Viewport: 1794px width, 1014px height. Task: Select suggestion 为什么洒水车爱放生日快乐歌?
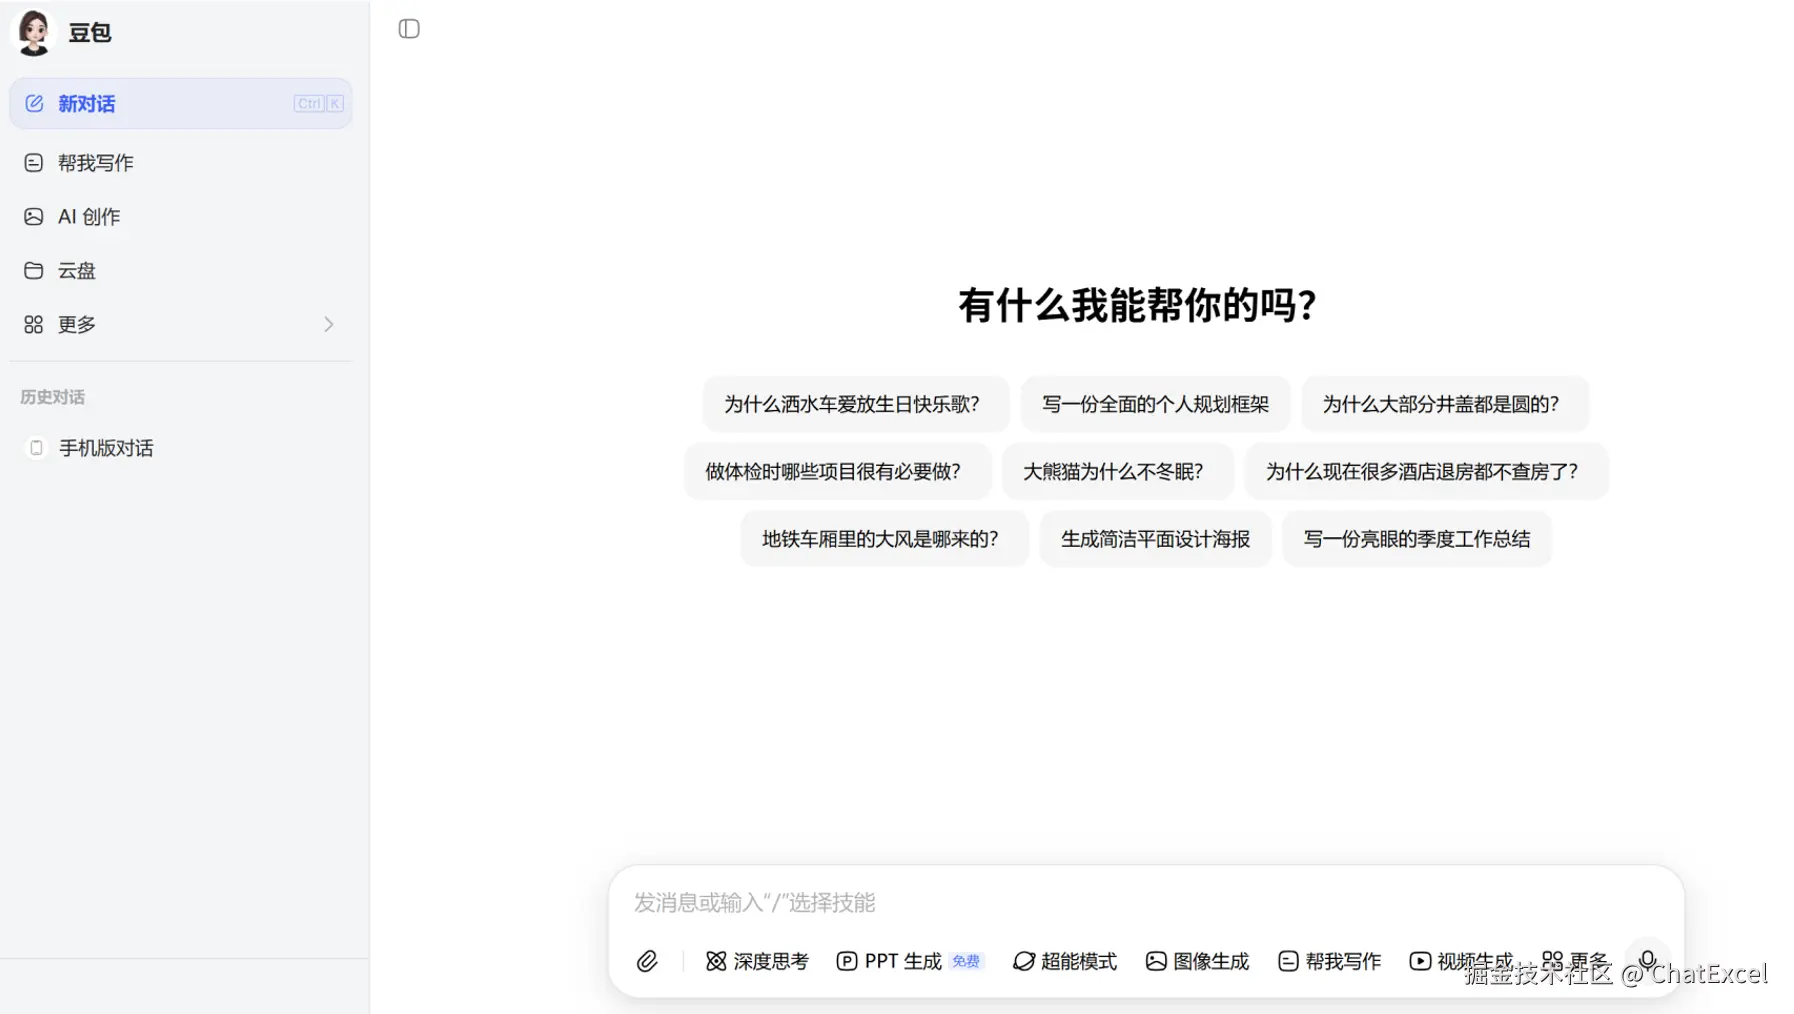(855, 404)
